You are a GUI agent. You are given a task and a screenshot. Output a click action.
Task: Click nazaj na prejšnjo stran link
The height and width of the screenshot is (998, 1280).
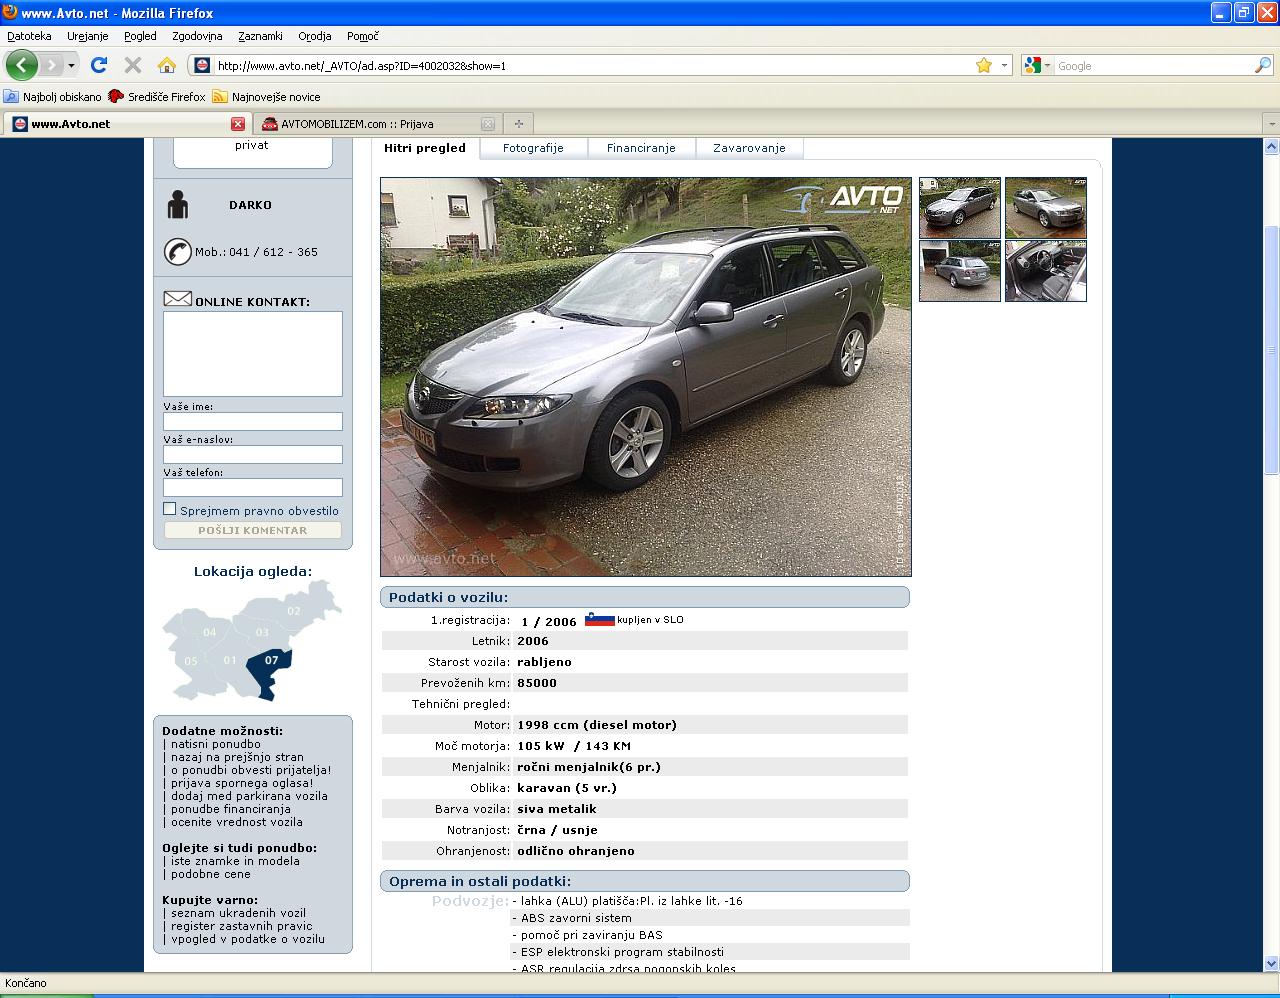pos(237,757)
